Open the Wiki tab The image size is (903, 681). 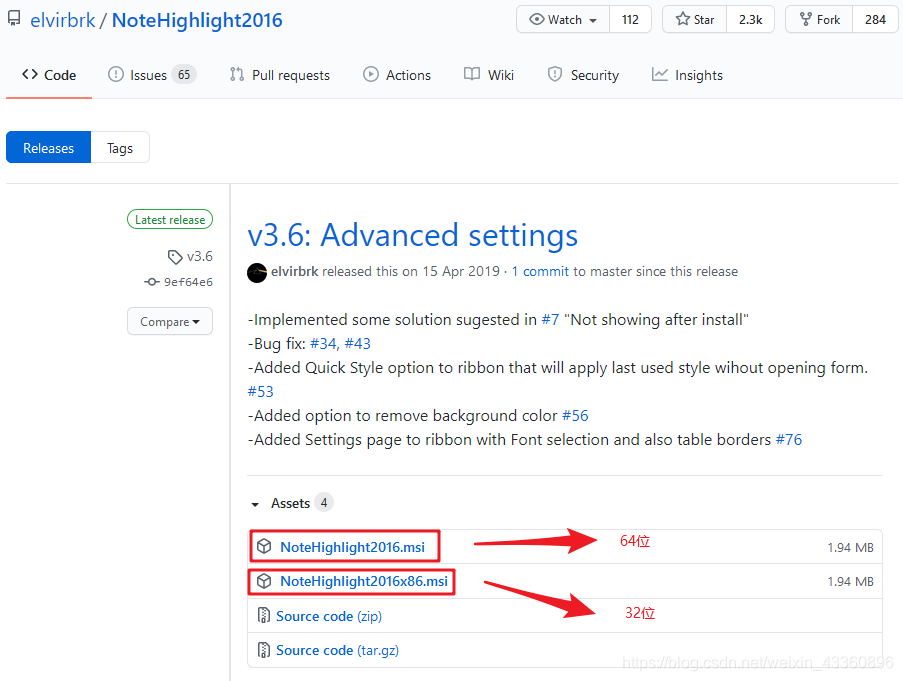tap(489, 75)
